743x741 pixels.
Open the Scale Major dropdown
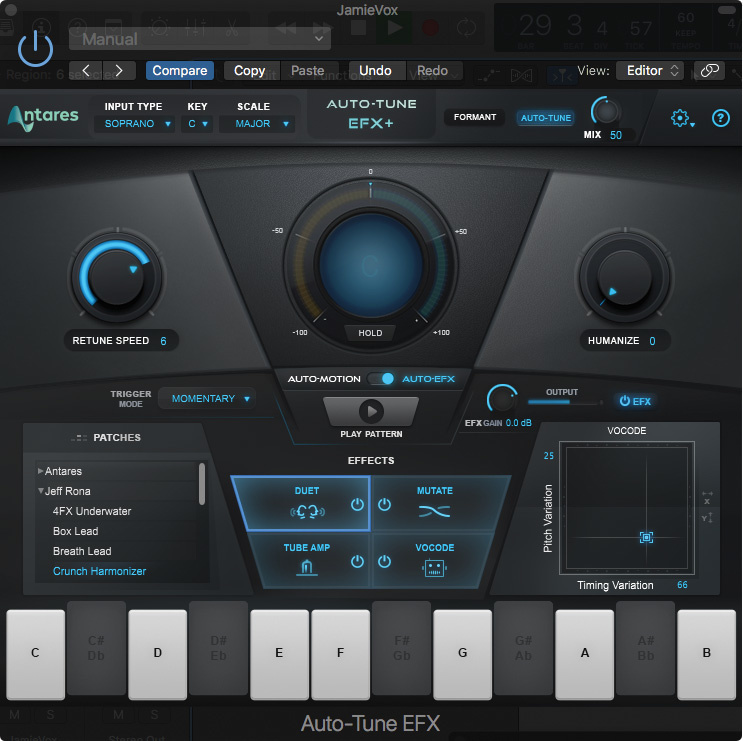coord(263,124)
